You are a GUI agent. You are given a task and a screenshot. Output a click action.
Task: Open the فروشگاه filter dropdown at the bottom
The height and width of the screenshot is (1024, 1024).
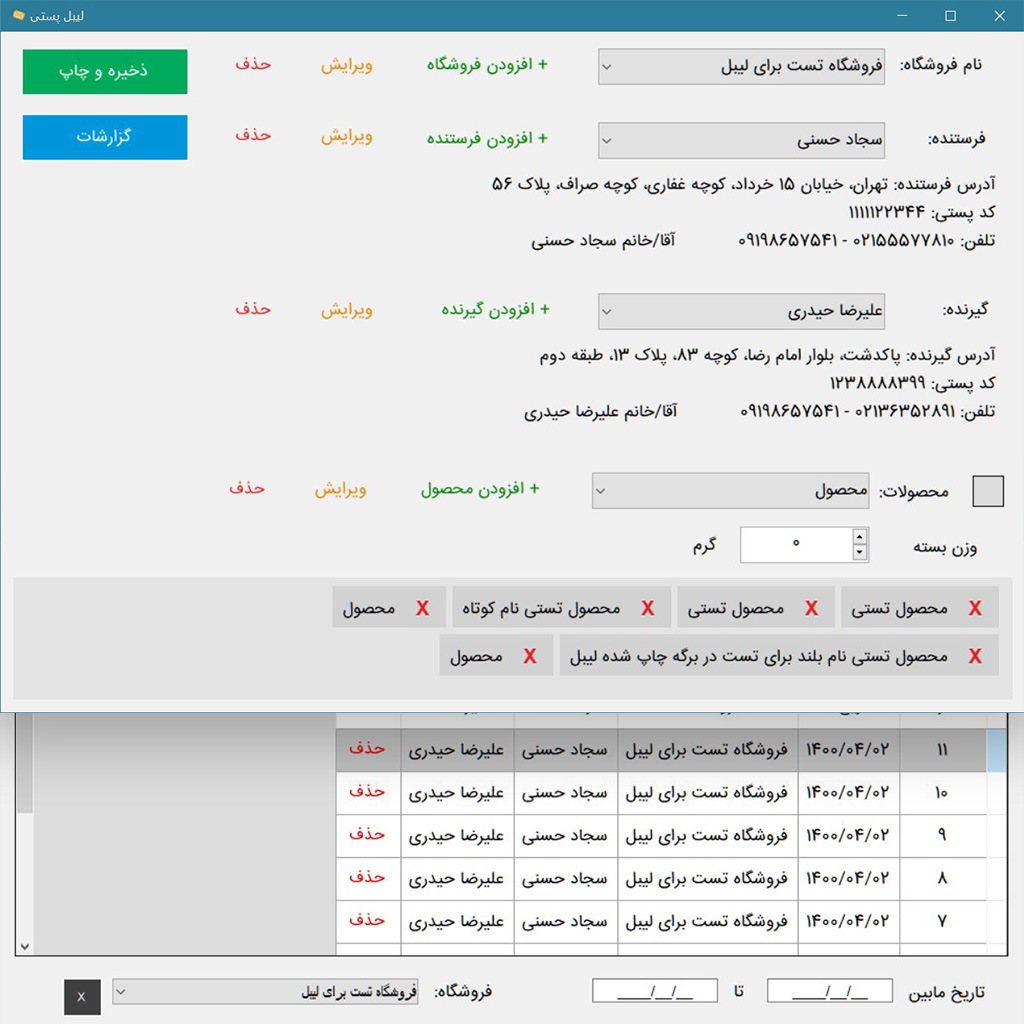(266, 992)
